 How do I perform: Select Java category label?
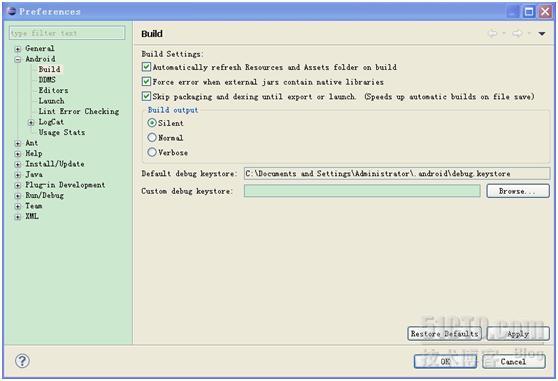coord(34,174)
